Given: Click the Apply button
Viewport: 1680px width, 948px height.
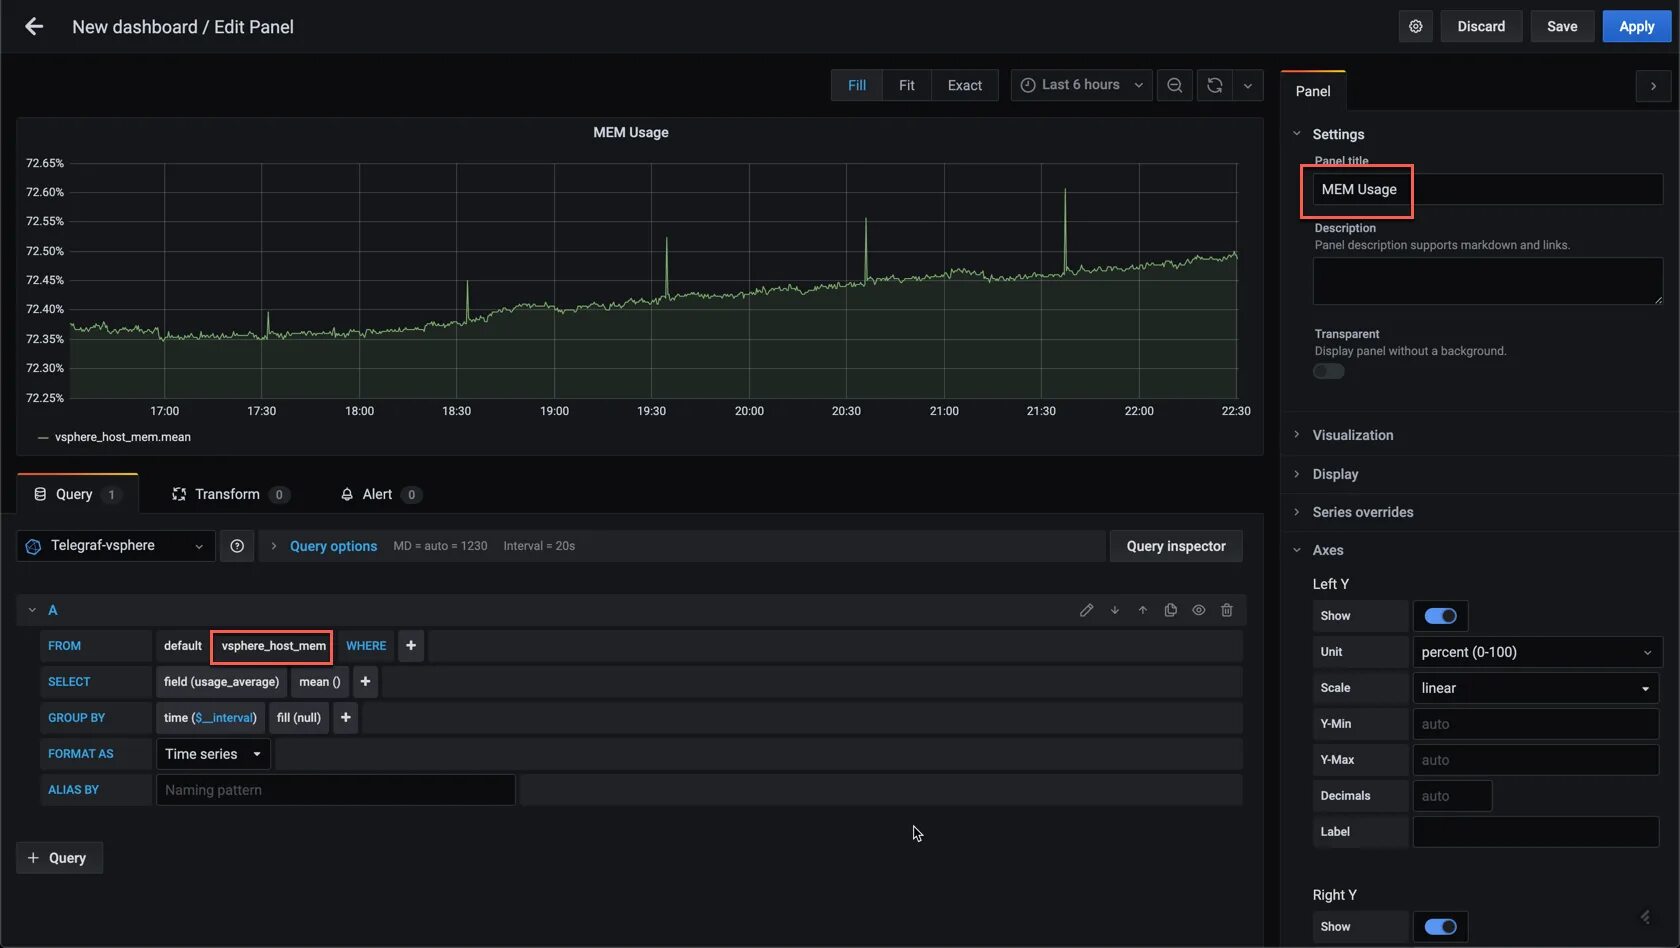Looking at the screenshot, I should [1636, 27].
